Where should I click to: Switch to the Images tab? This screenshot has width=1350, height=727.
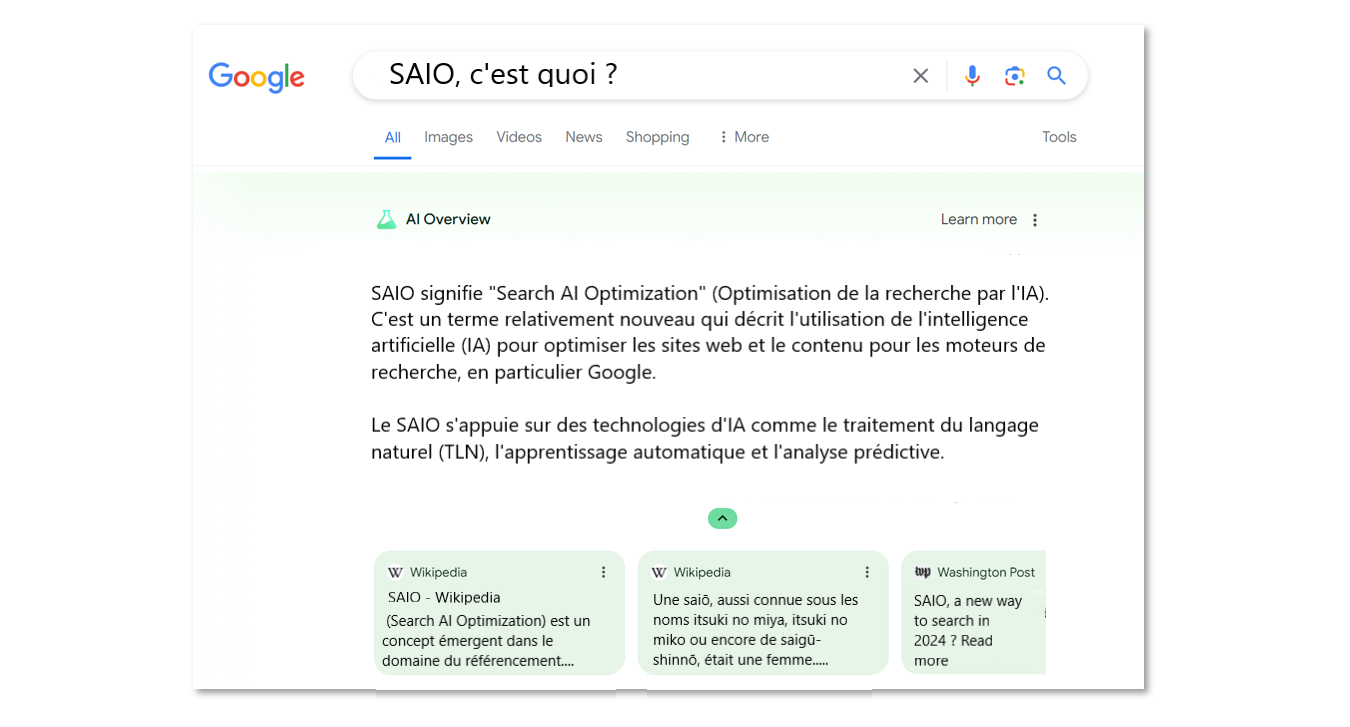point(448,137)
